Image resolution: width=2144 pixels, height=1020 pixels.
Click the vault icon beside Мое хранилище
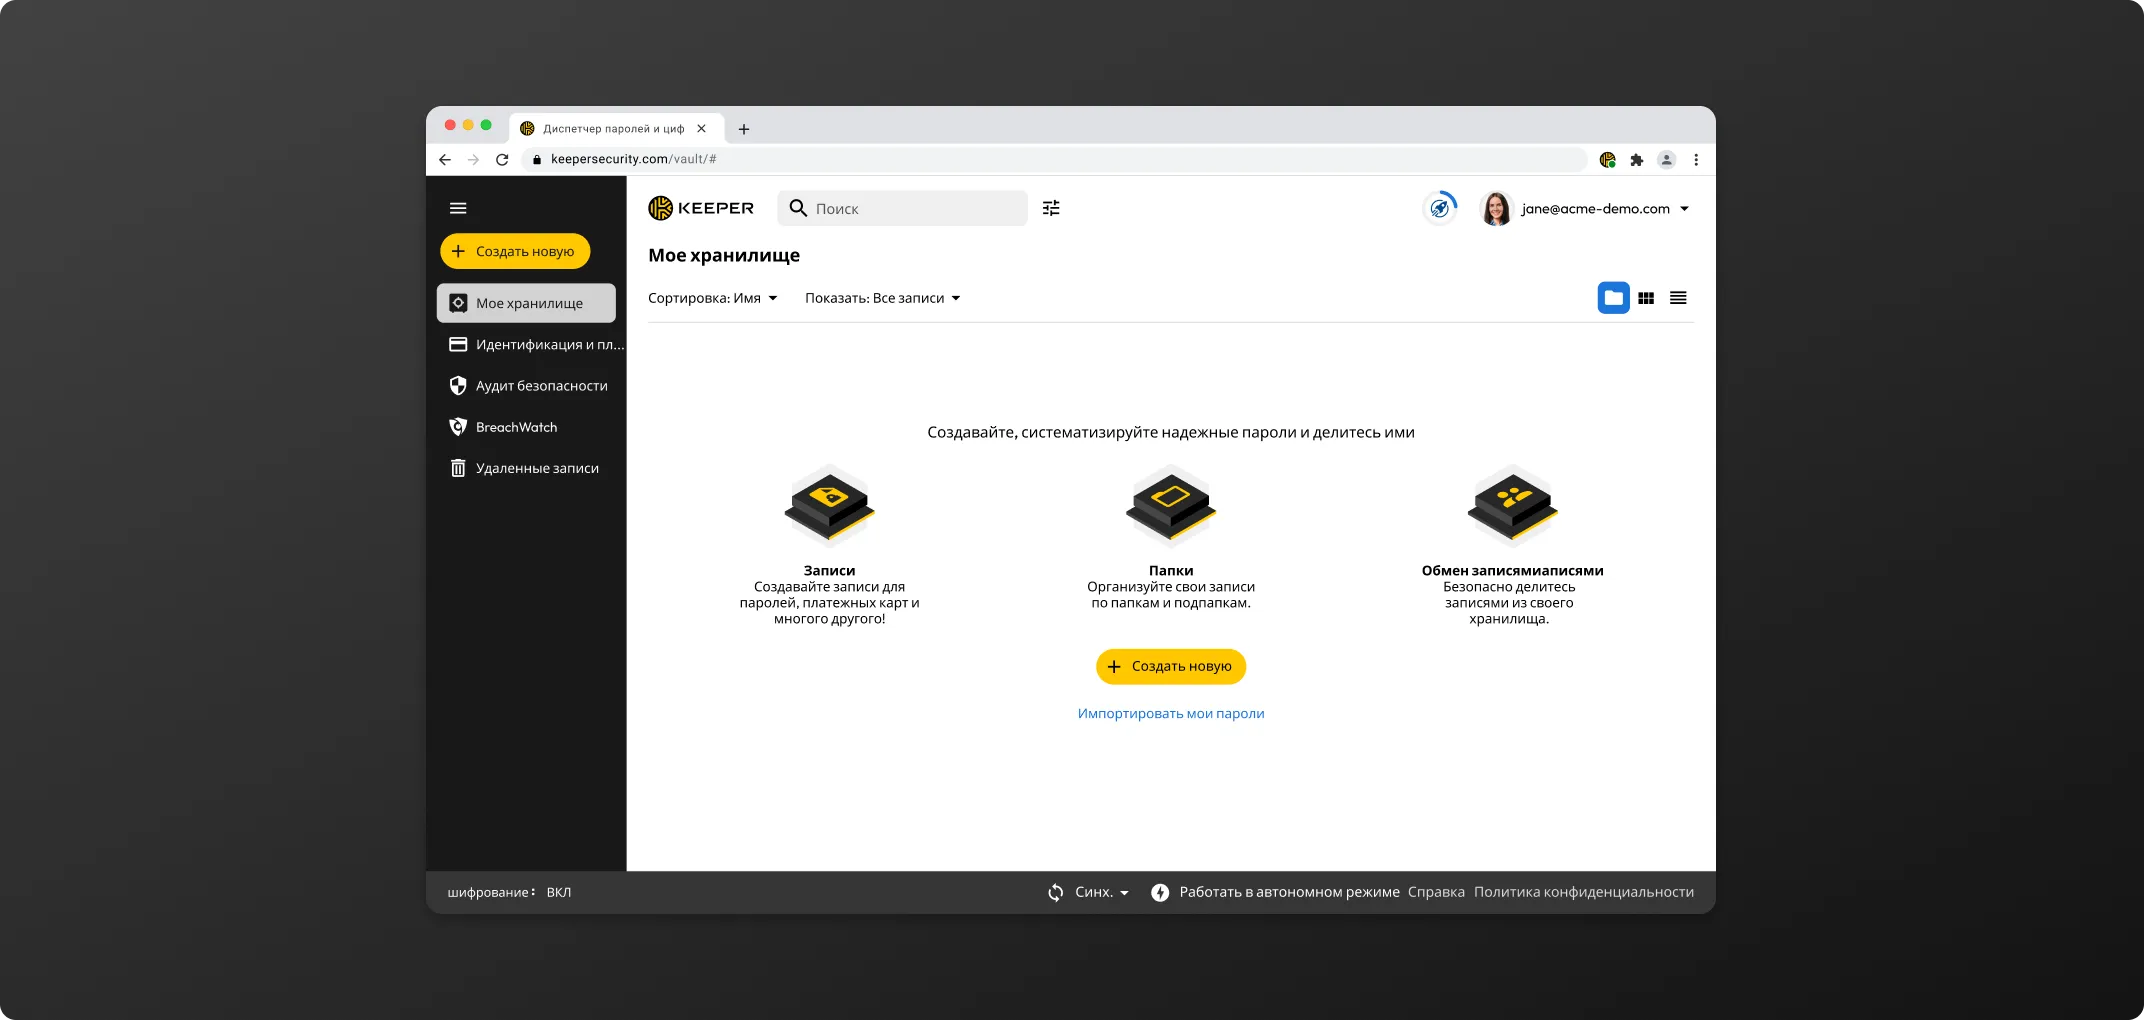tap(458, 303)
